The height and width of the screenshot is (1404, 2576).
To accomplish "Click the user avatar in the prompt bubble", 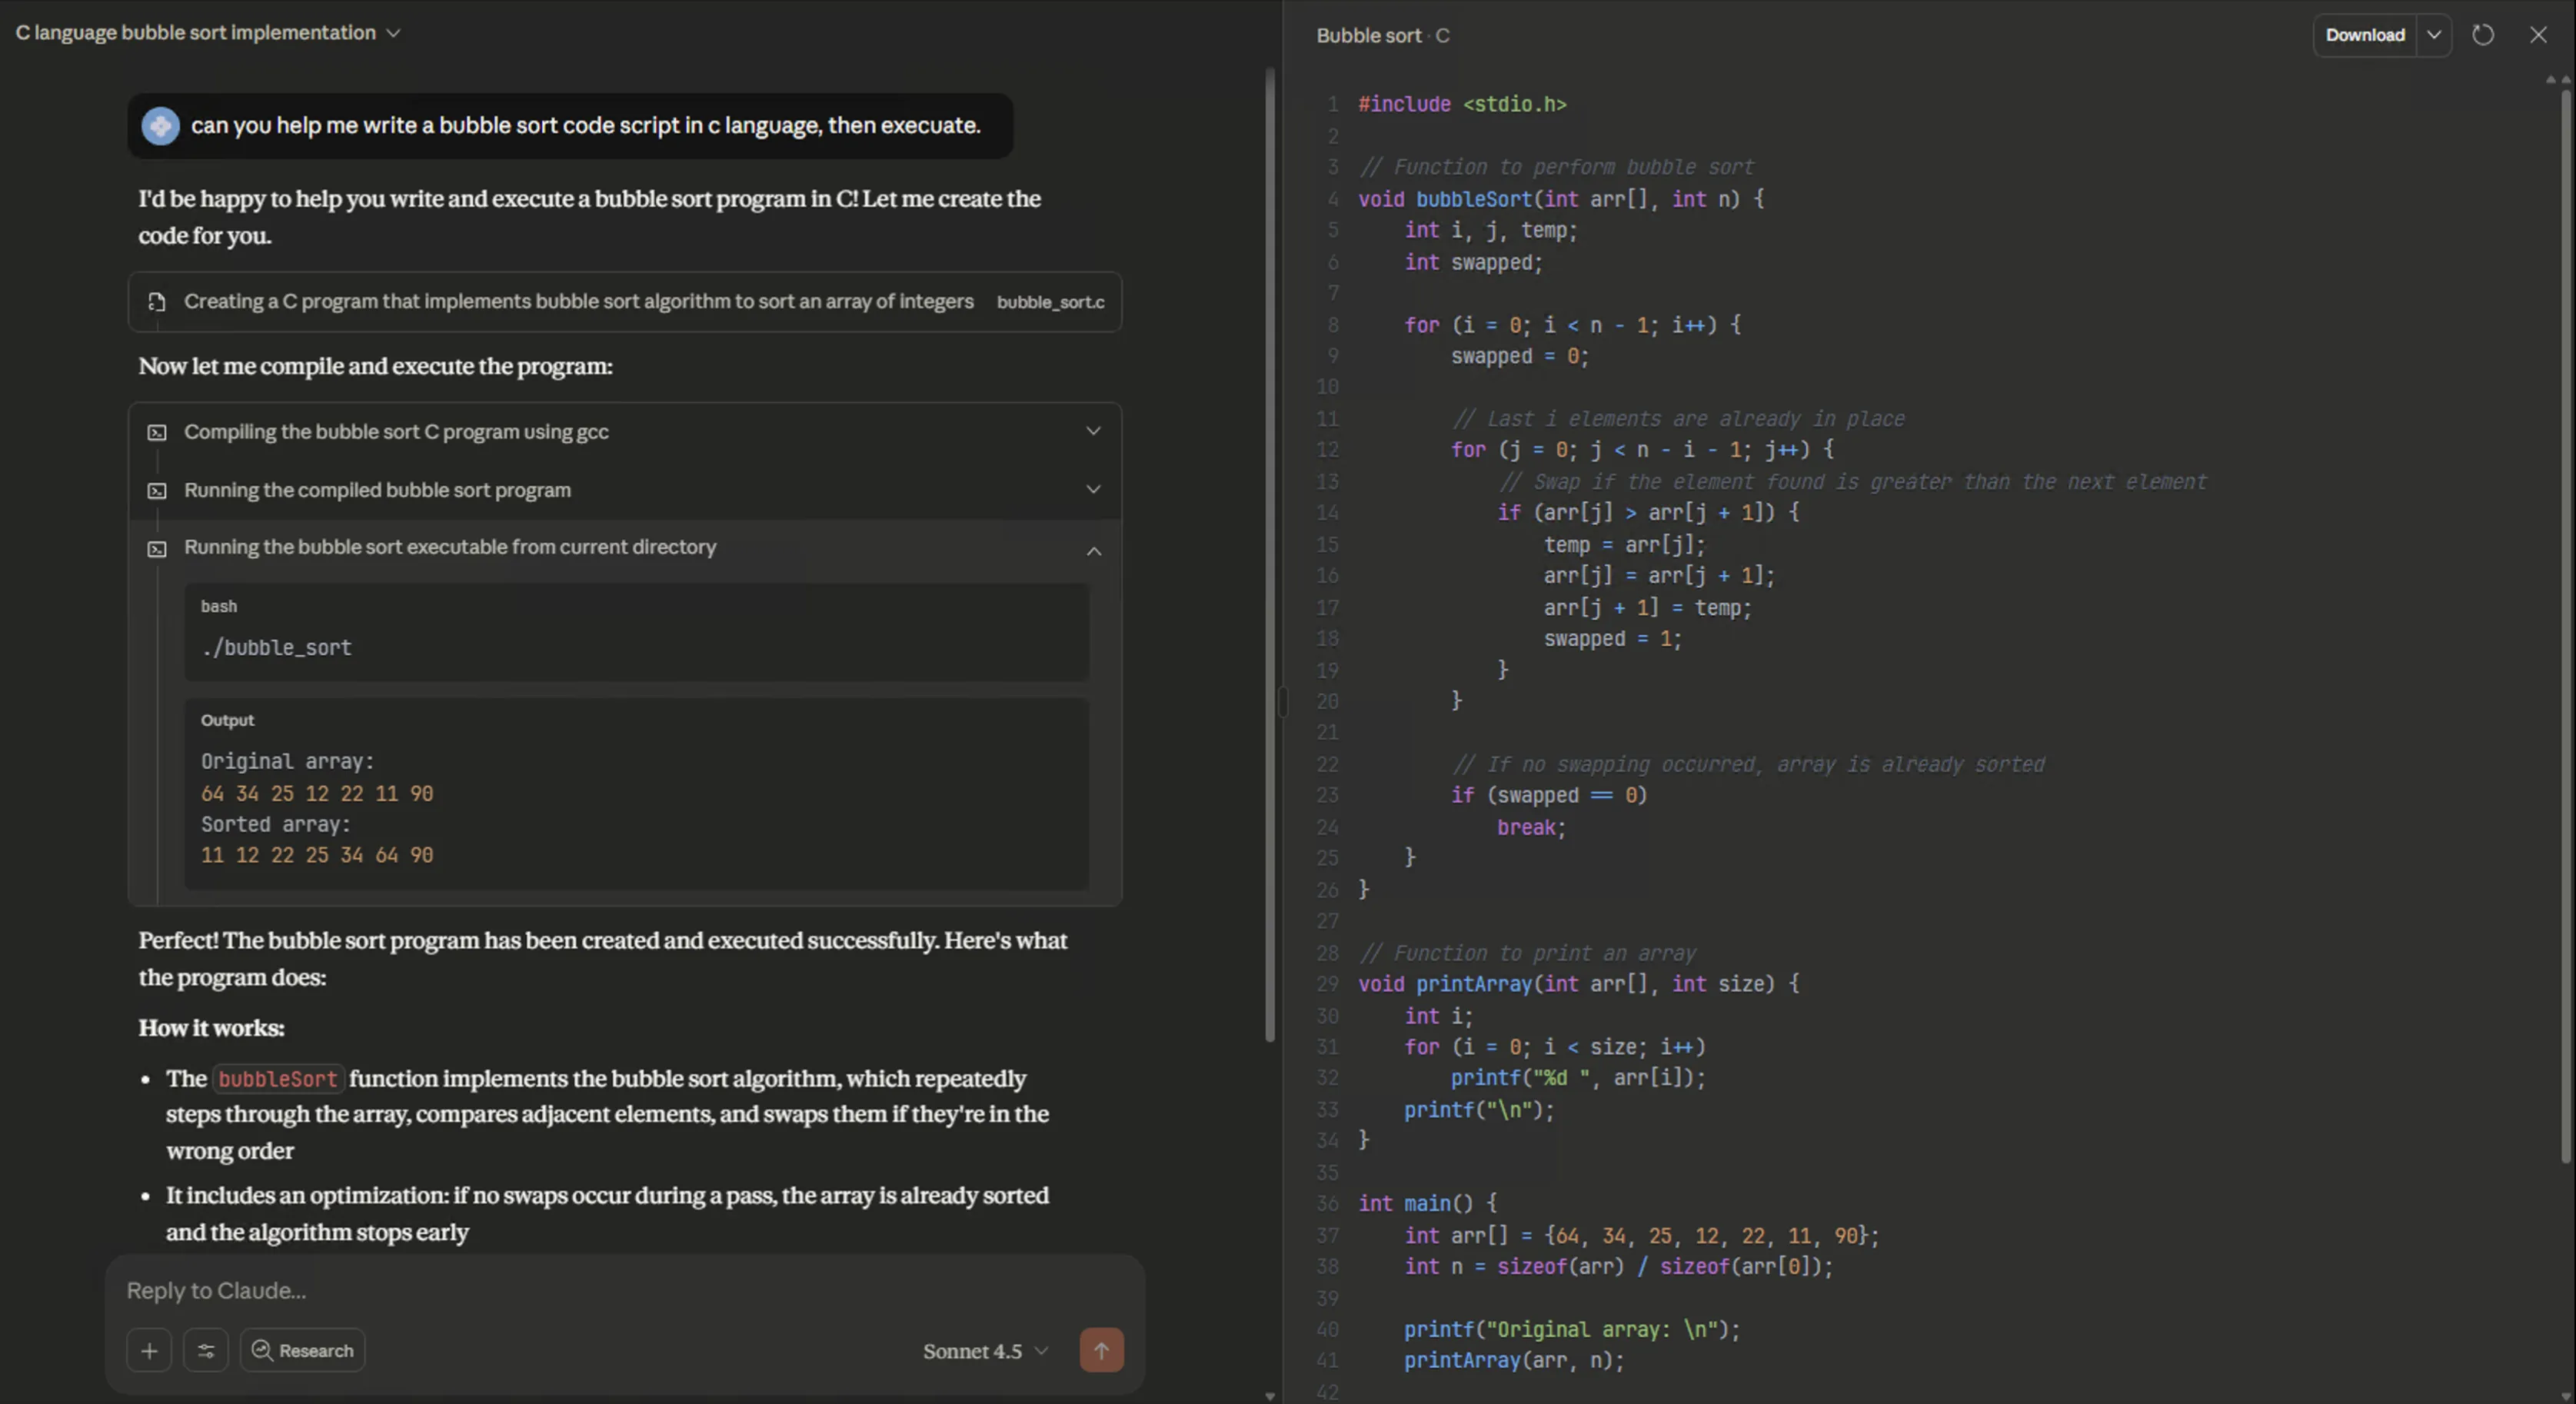I will coord(160,126).
